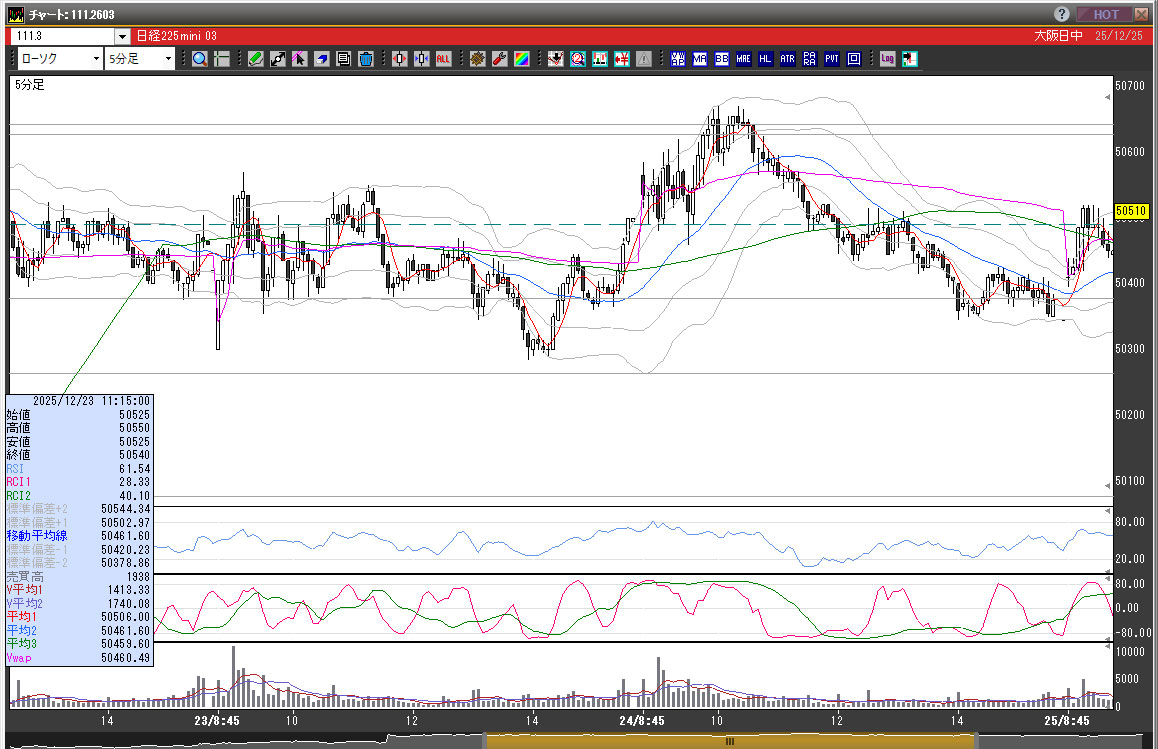This screenshot has height=749, width=1158.
Task: Toggle the HL indicator button
Action: [x=765, y=59]
